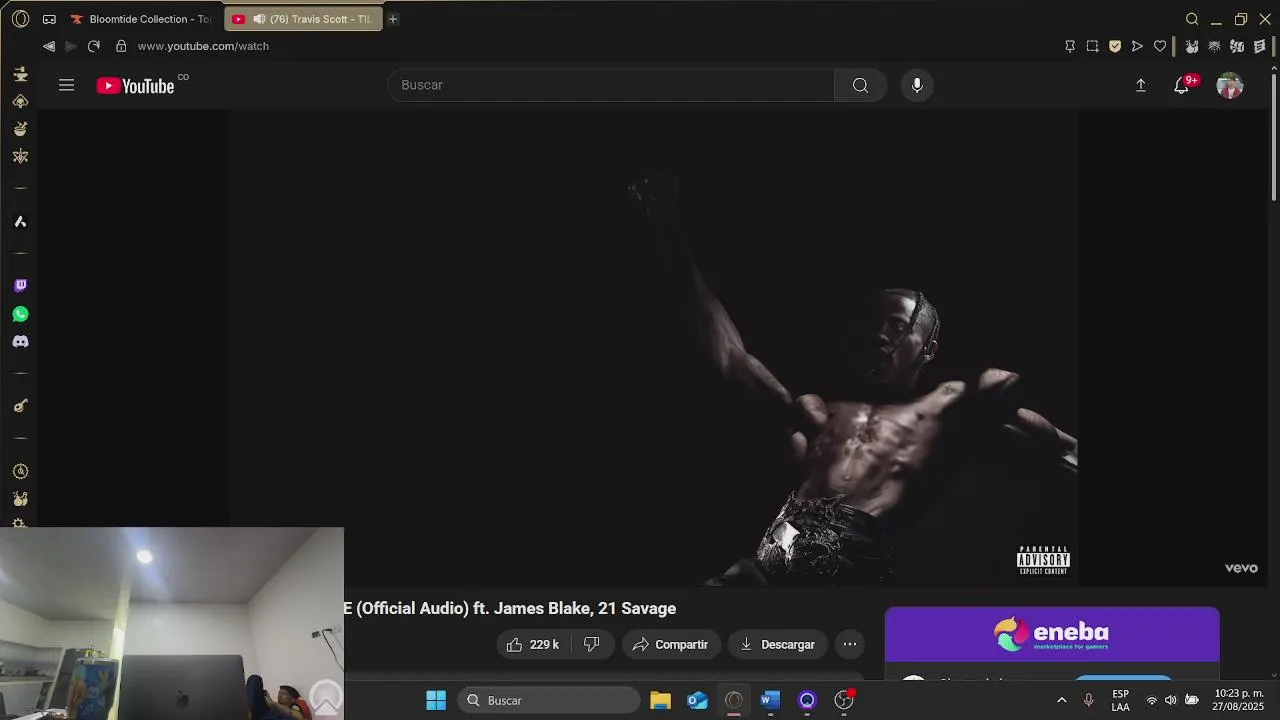
Task: Open YouTube guide hamburger menu
Action: tap(67, 85)
